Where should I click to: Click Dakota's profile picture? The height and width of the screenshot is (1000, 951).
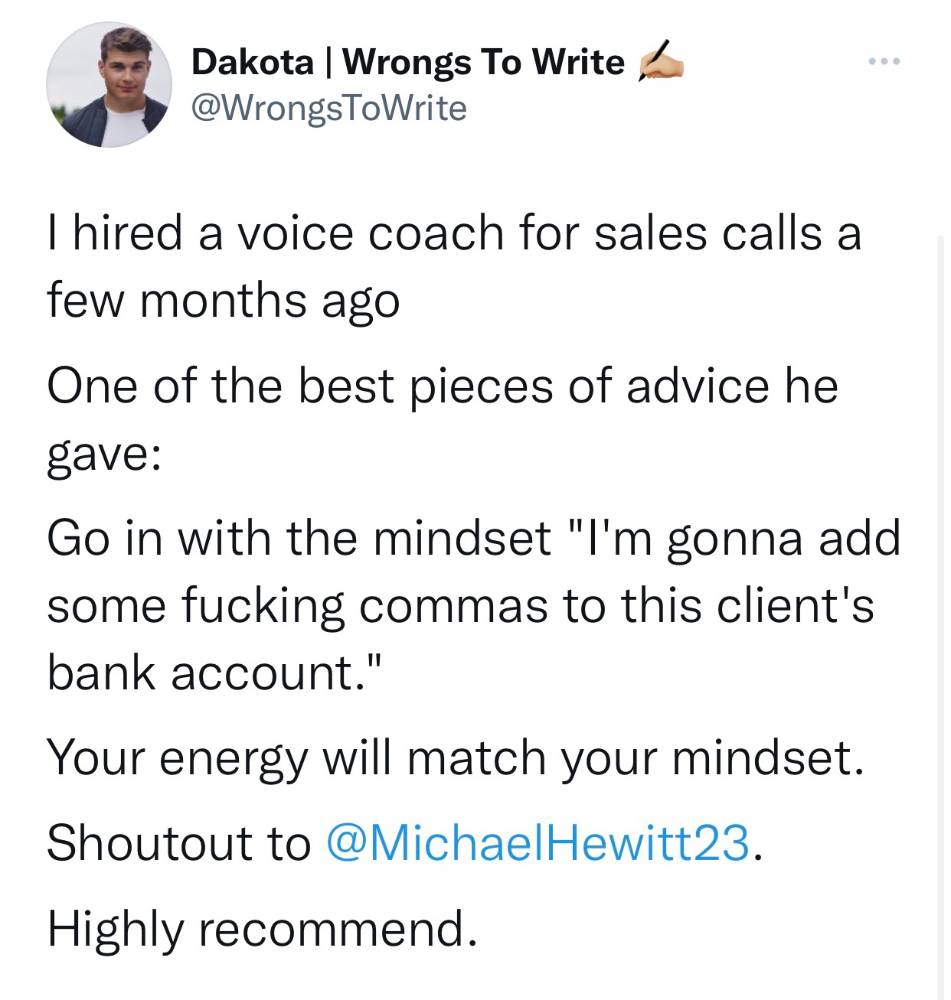pos(109,84)
